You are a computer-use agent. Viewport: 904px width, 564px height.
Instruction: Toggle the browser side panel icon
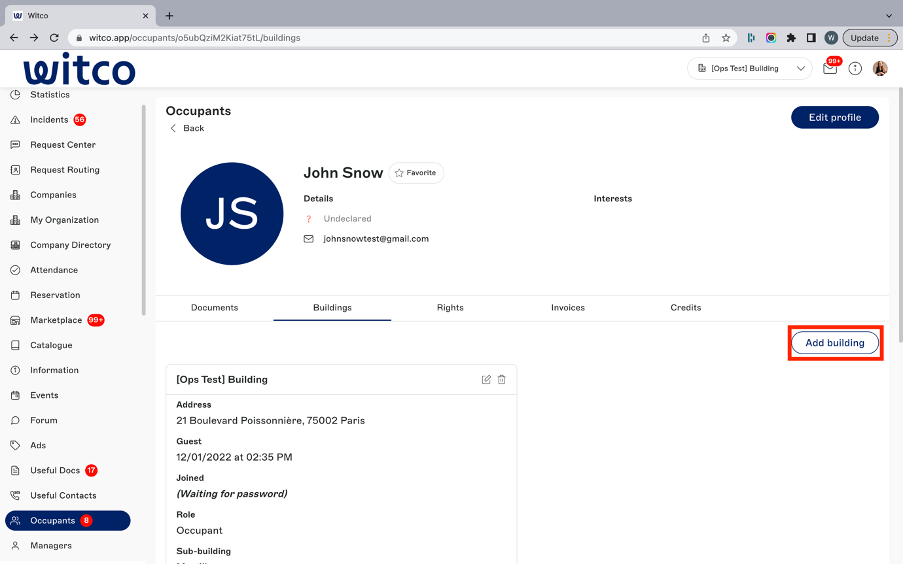(x=811, y=38)
